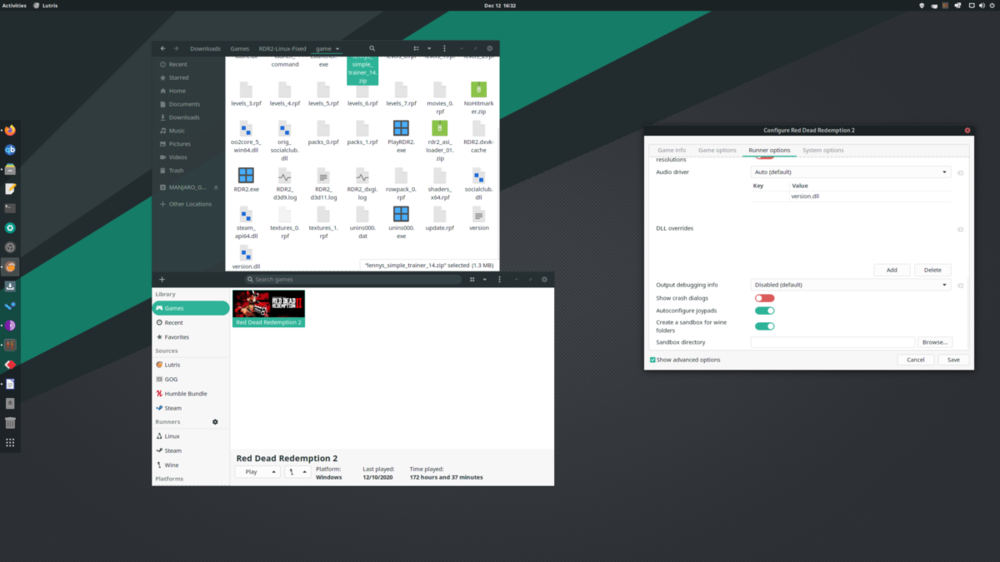Open the System options tab
Image resolution: width=1000 pixels, height=562 pixels.
pyautogui.click(x=823, y=150)
